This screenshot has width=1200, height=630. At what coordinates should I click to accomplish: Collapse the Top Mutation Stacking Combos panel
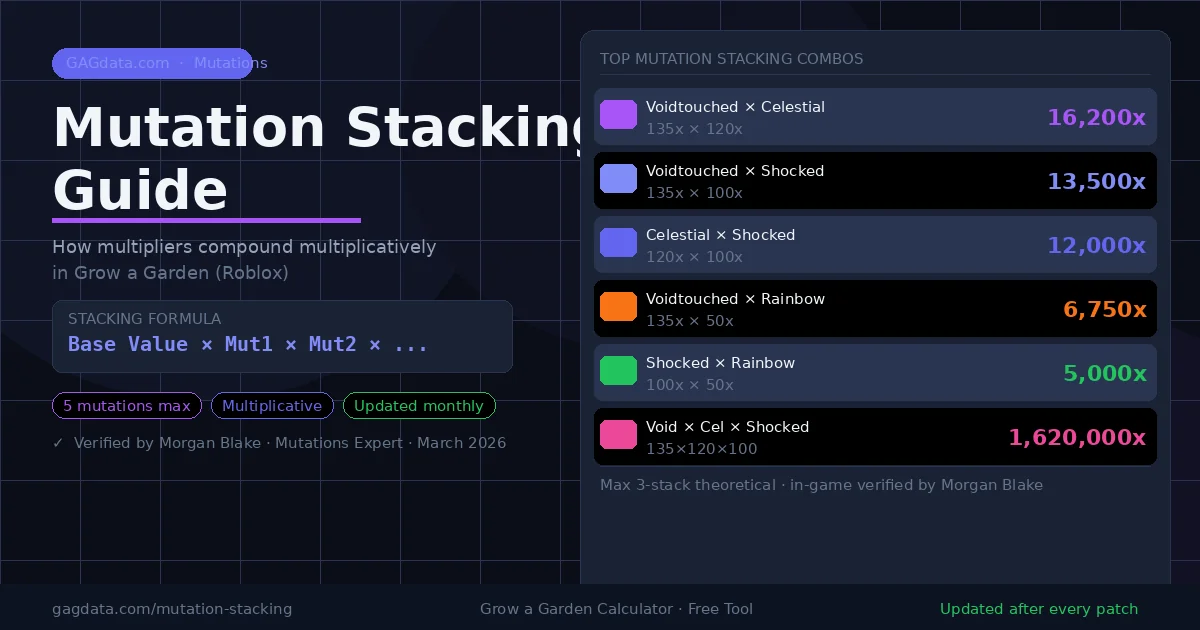tap(731, 59)
